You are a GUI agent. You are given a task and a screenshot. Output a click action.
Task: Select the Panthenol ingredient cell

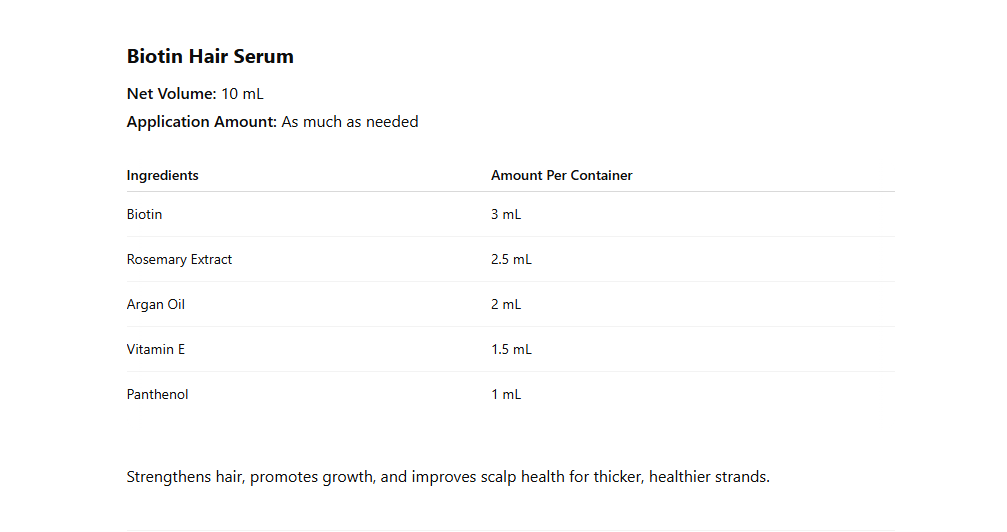coord(158,395)
